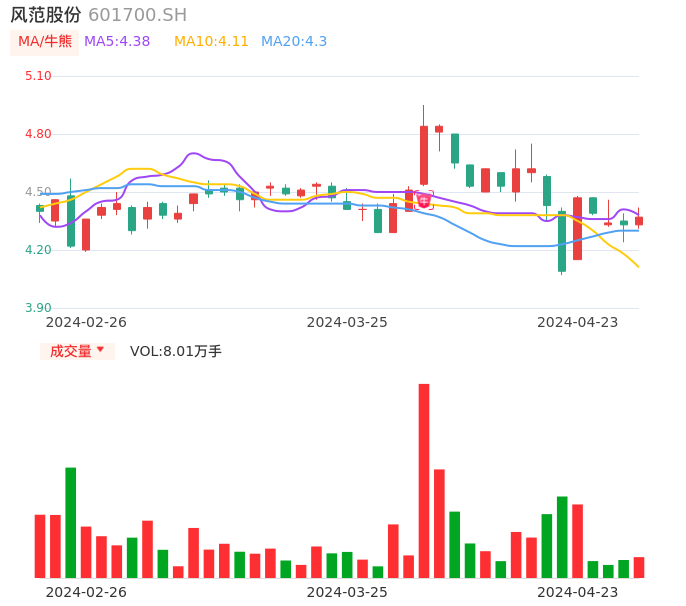Image resolution: width=686 pixels, height=606 pixels.
Task: Click the 5.10 price axis label
Action: click(38, 76)
